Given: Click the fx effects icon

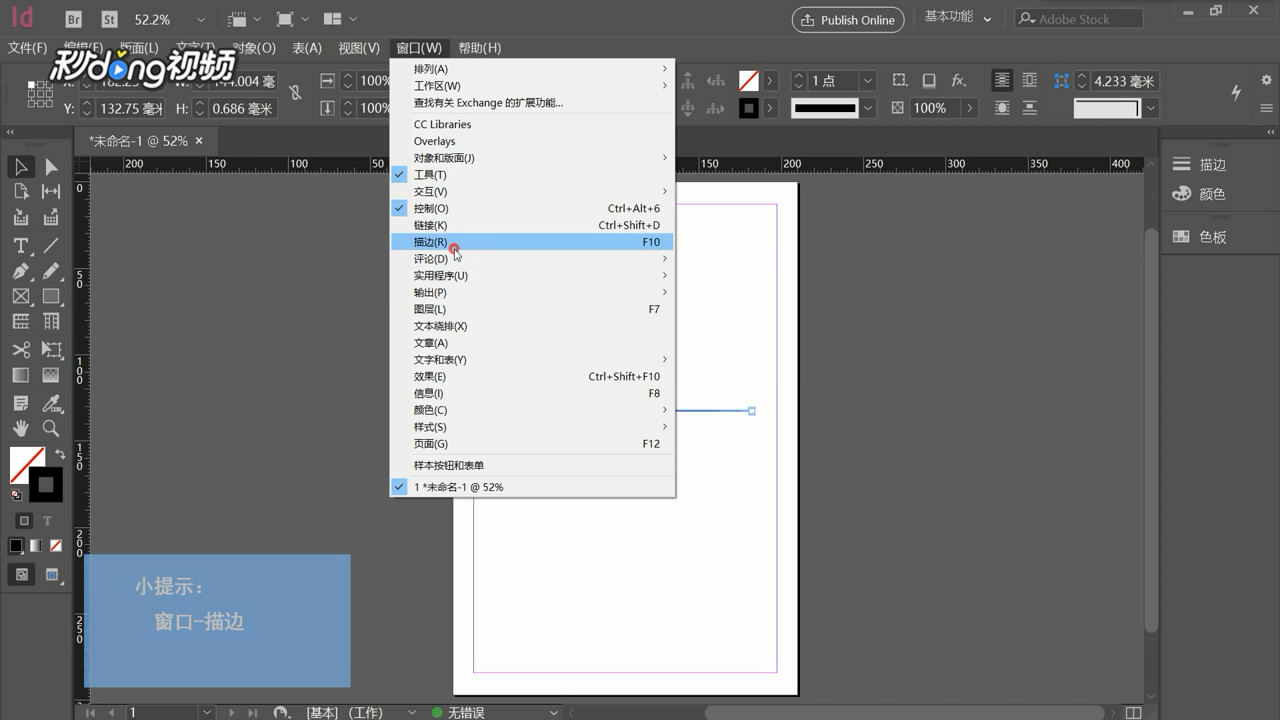Looking at the screenshot, I should pyautogui.click(x=958, y=81).
